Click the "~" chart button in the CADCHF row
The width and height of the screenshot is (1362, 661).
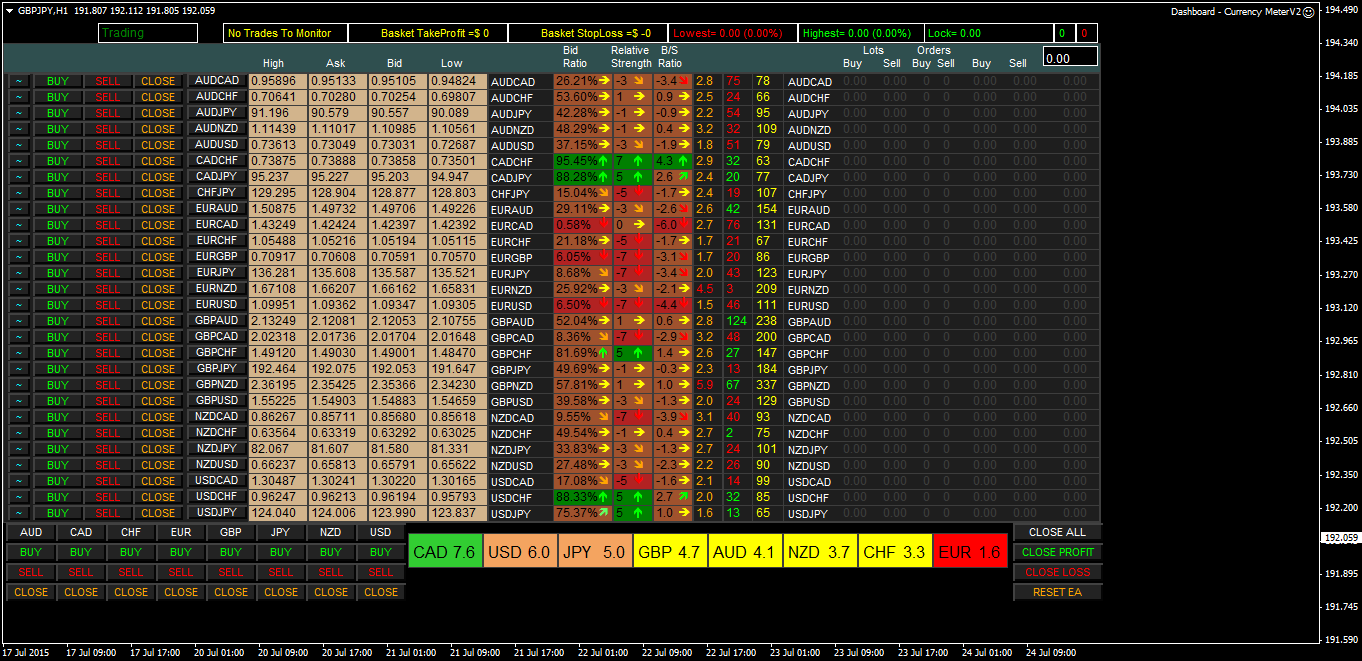point(19,161)
